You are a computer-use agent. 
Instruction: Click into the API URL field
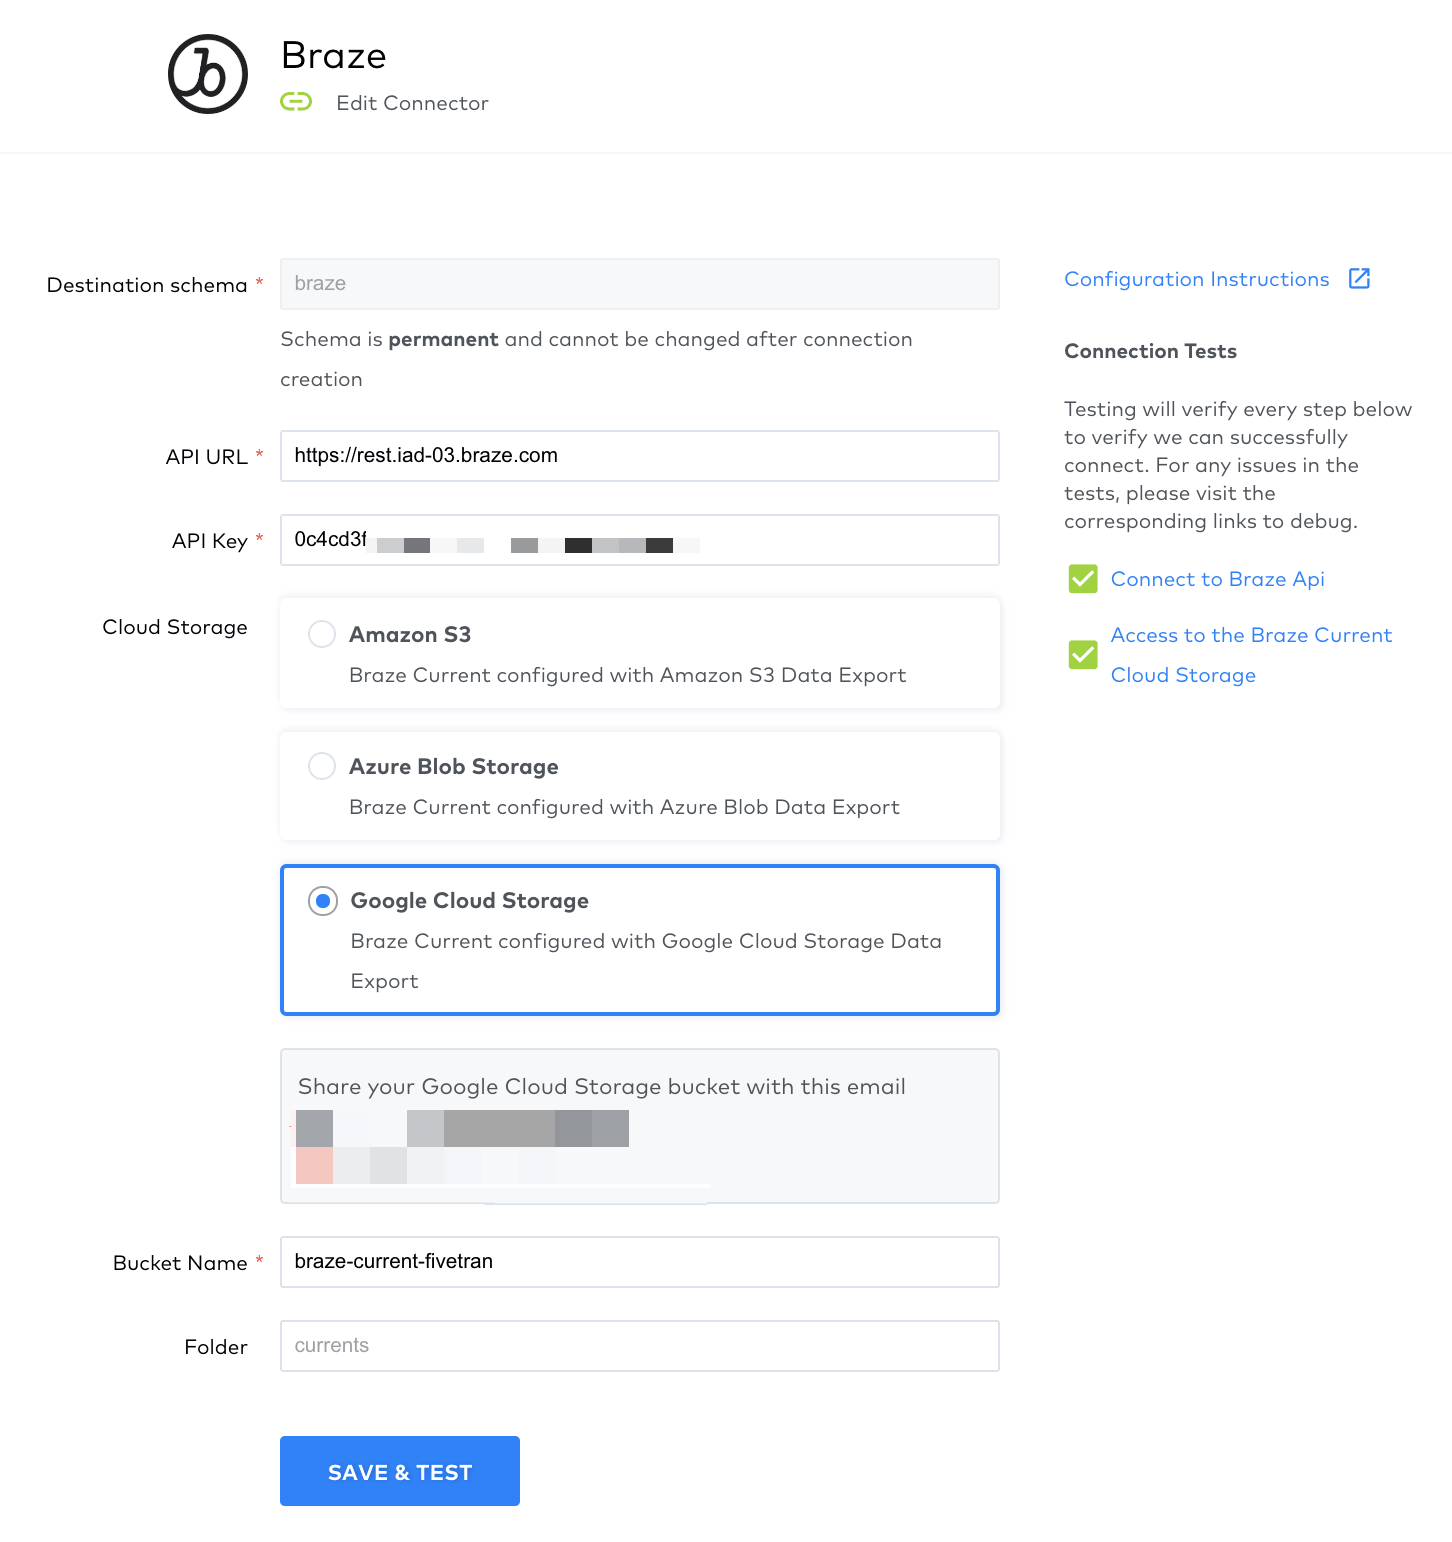pos(640,456)
